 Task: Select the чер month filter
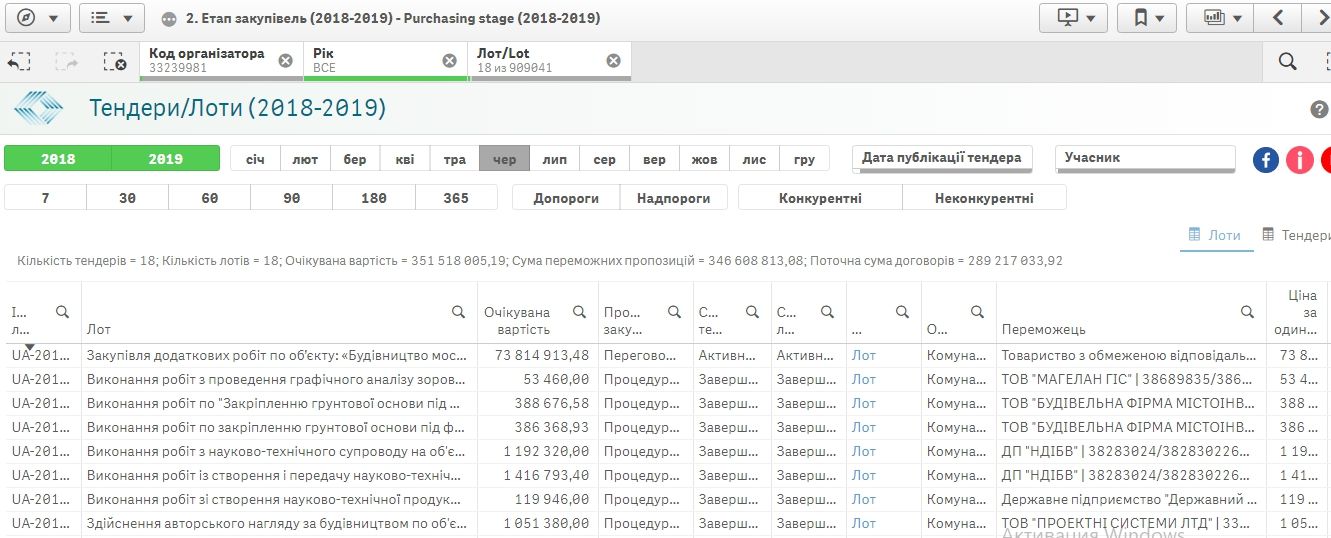[504, 159]
